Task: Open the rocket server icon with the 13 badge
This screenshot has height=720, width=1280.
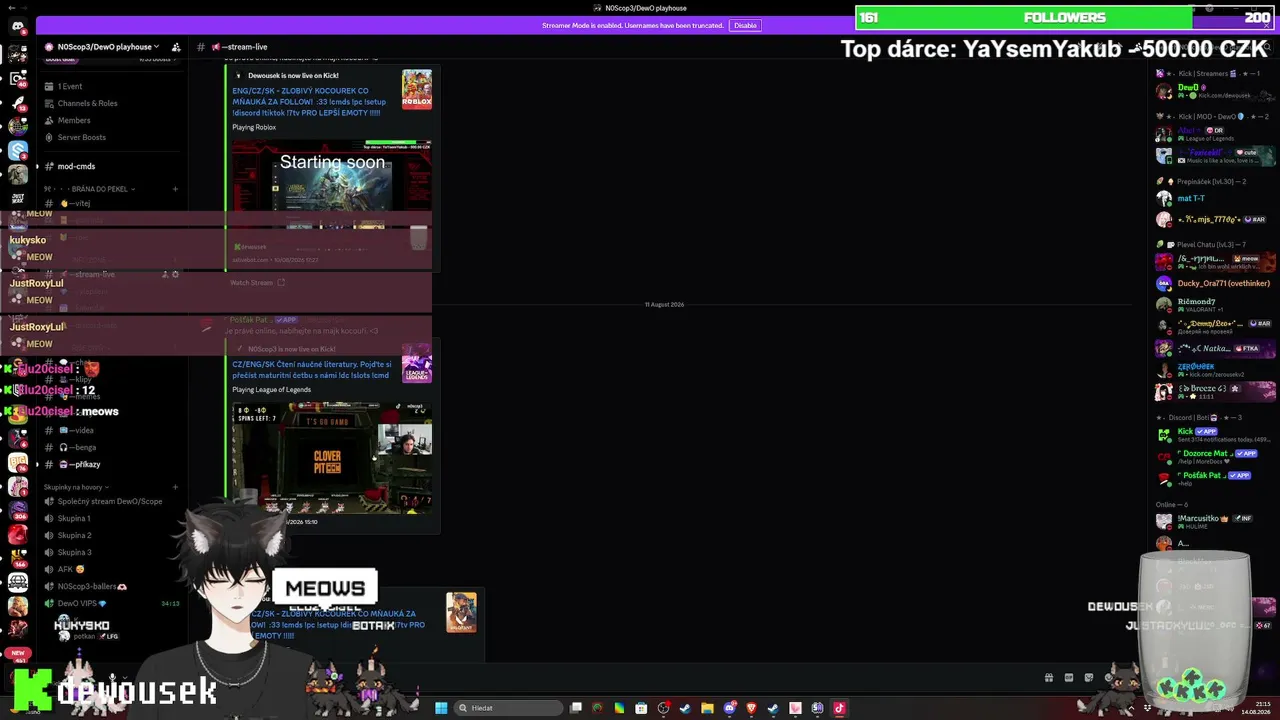Action: 17,102
